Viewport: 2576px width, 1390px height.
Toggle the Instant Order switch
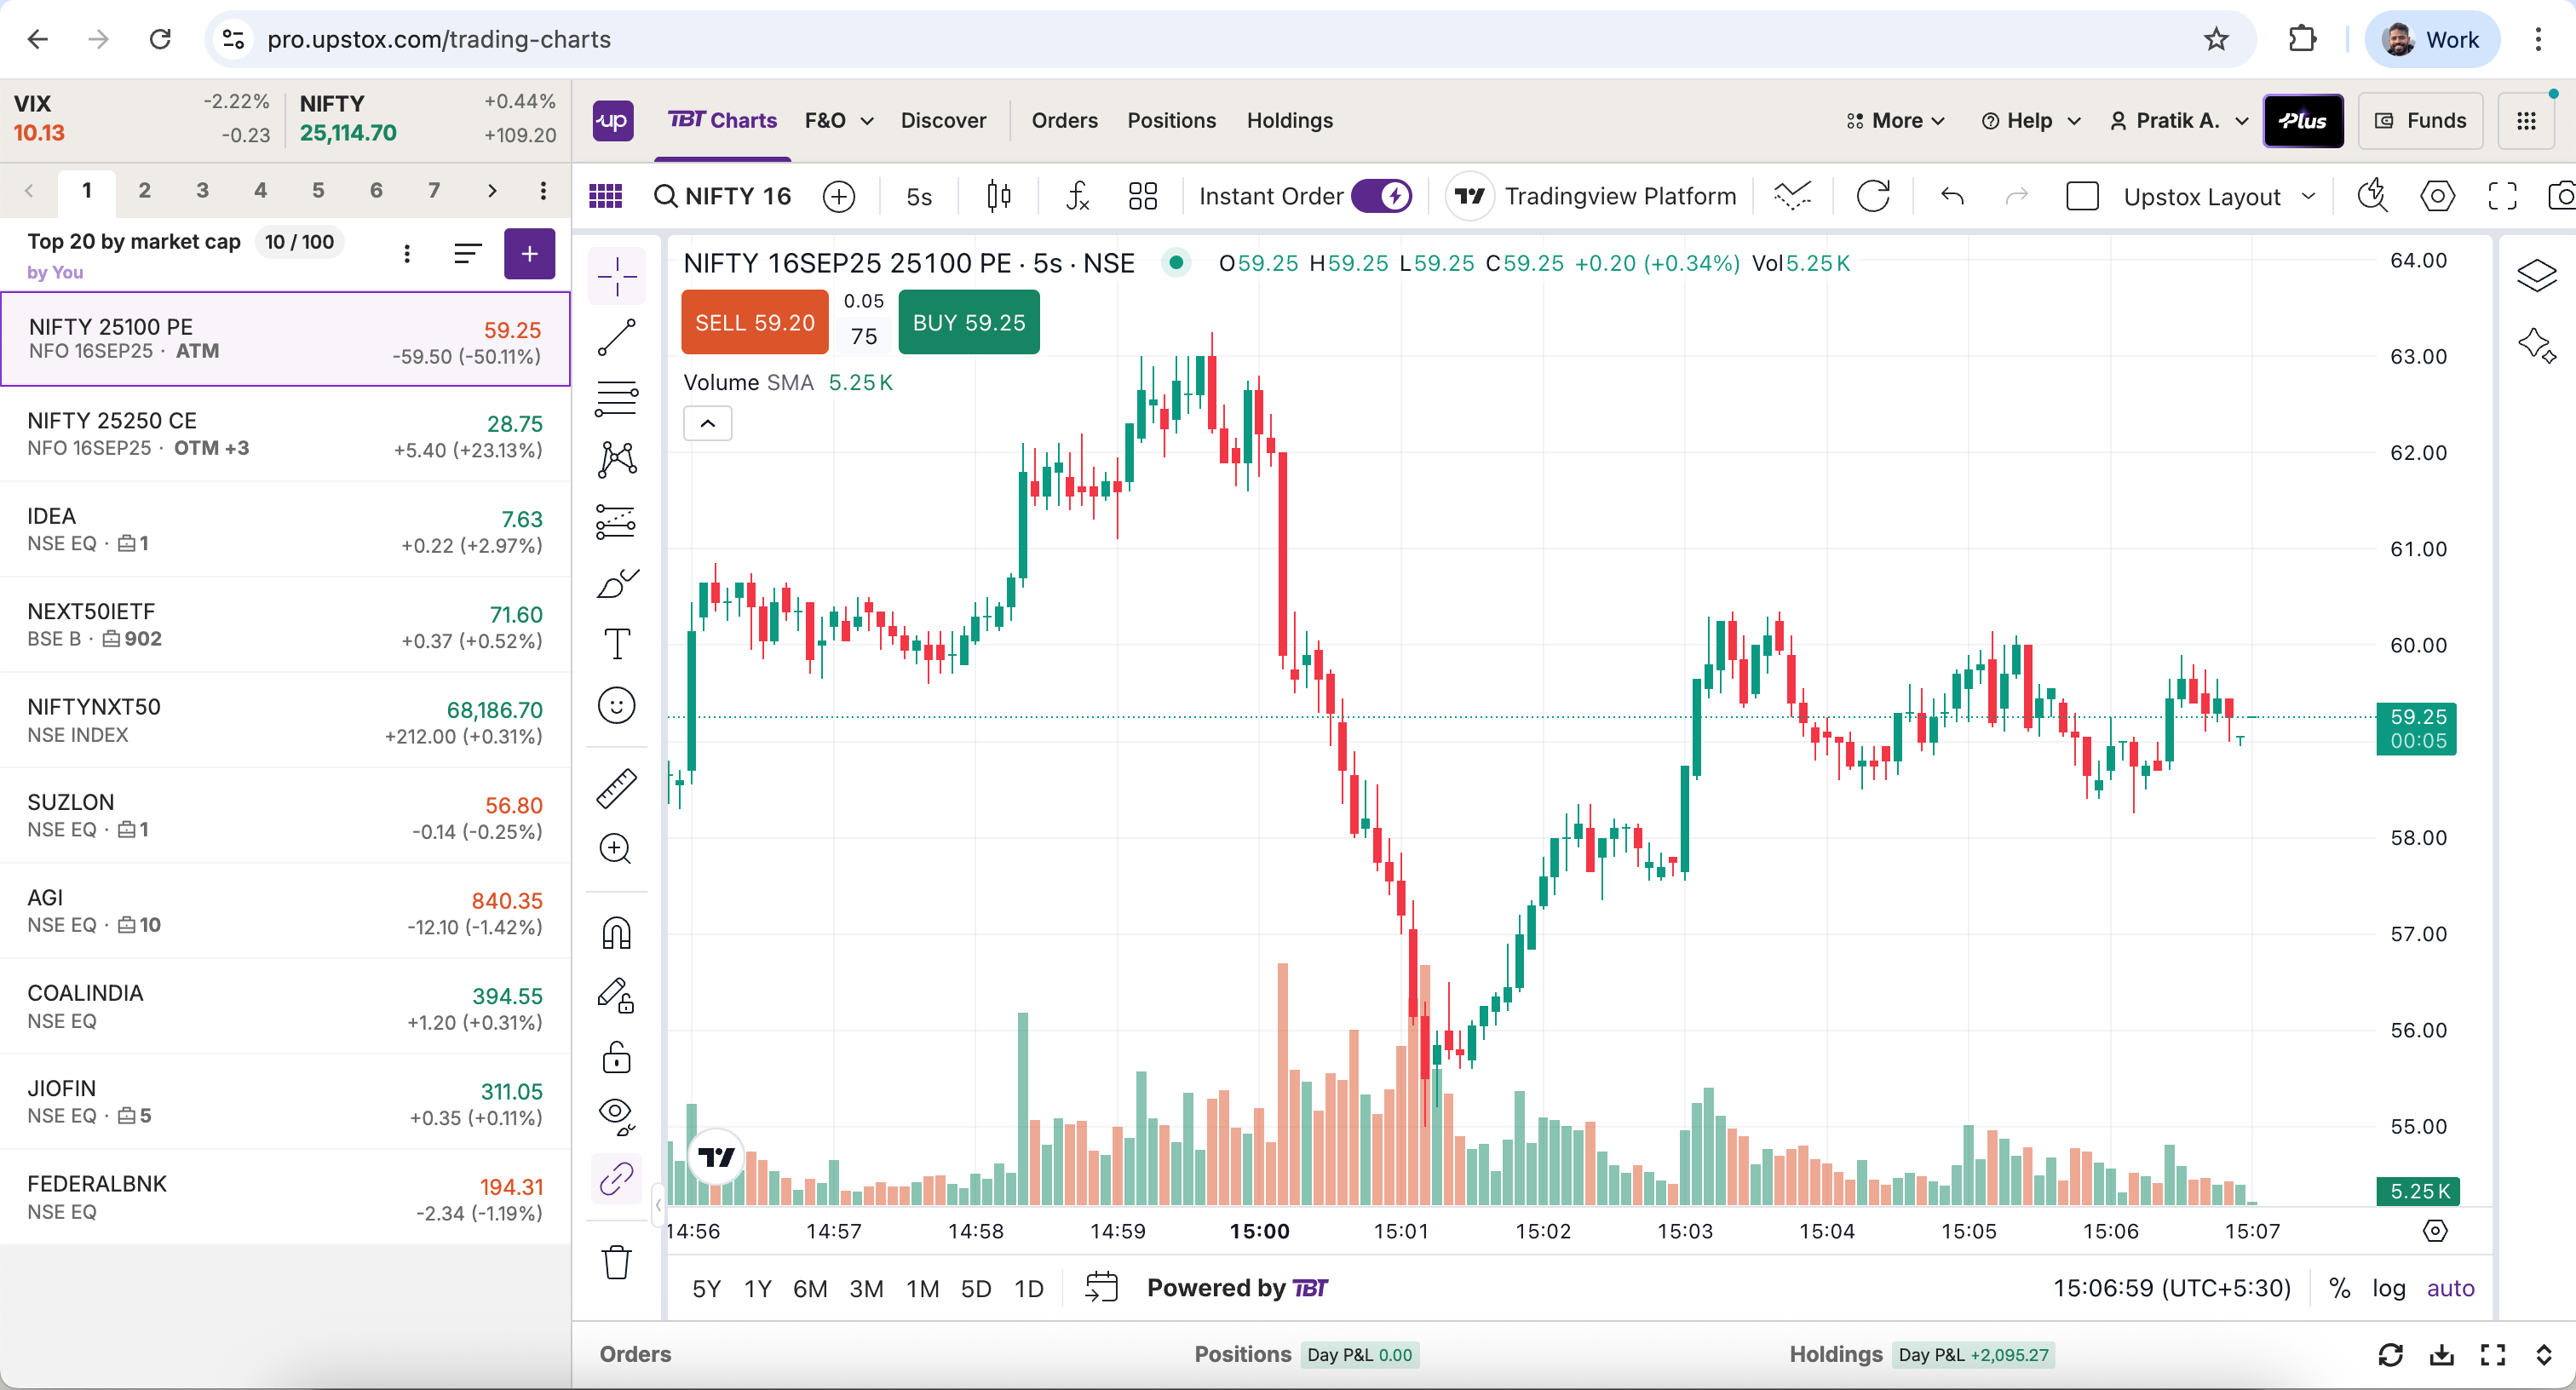[1382, 196]
